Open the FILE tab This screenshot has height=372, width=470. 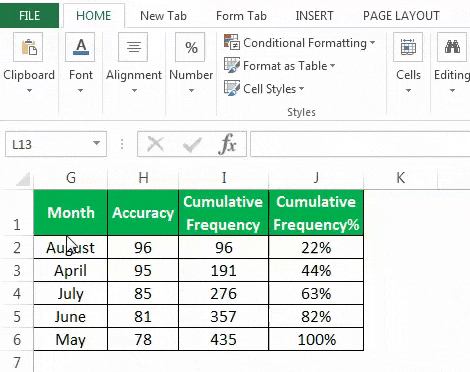point(29,16)
